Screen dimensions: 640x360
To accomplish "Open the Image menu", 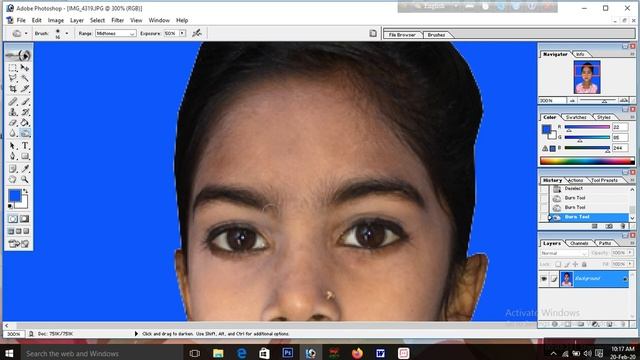I will (56, 20).
